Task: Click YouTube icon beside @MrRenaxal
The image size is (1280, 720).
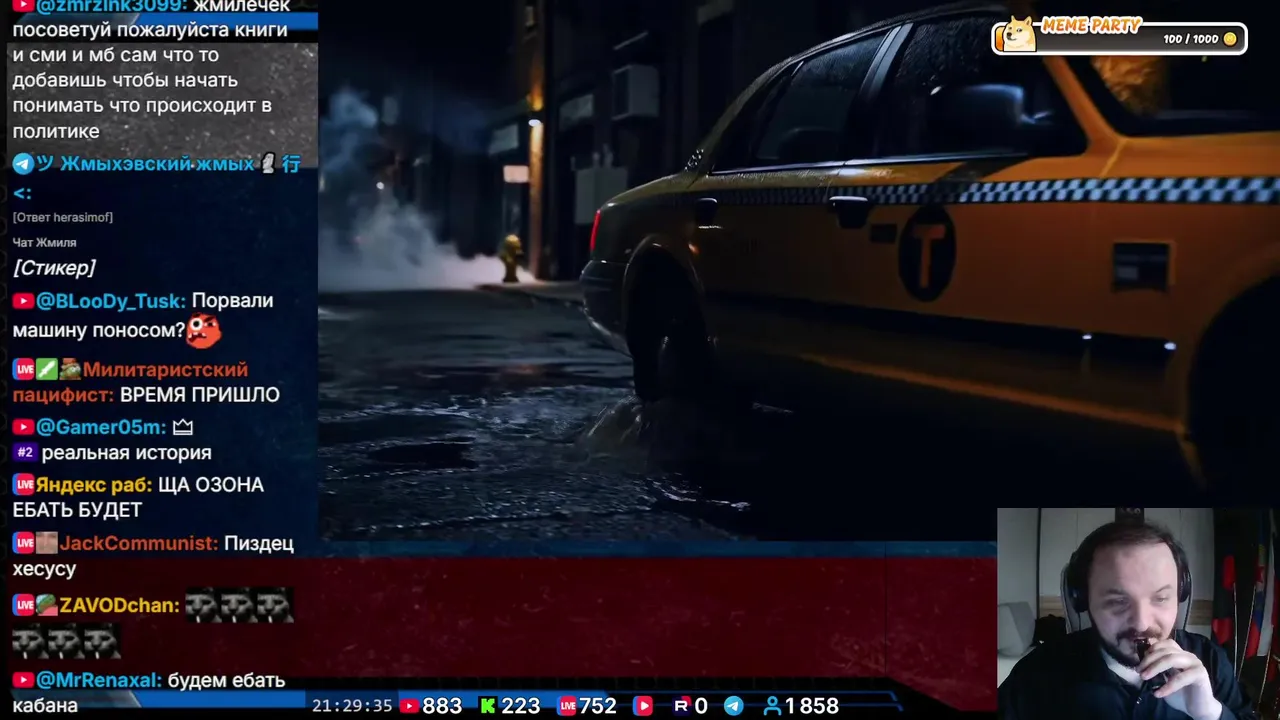Action: pos(23,680)
